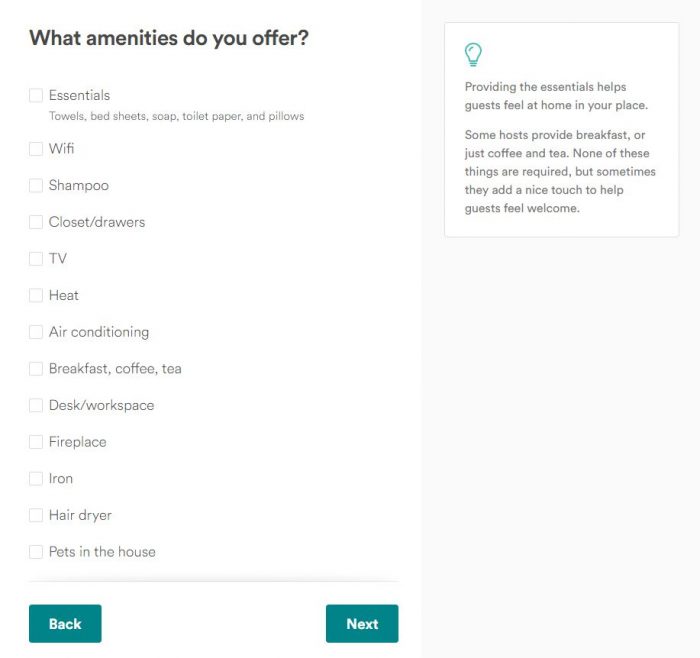Click the Essentials label text
Screen dimensions: 700x658
[79, 95]
